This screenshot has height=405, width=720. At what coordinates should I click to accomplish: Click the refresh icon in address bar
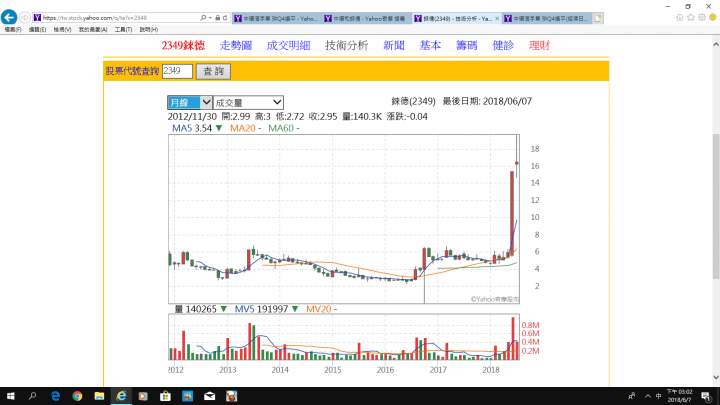pyautogui.click(x=225, y=17)
